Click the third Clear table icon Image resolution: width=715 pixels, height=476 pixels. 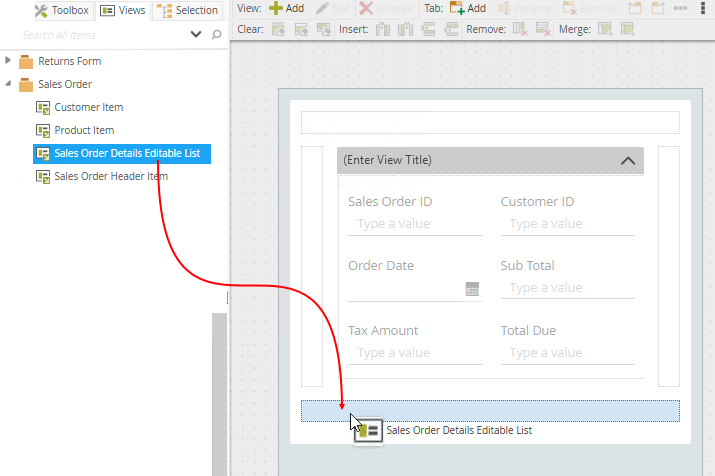click(x=324, y=29)
